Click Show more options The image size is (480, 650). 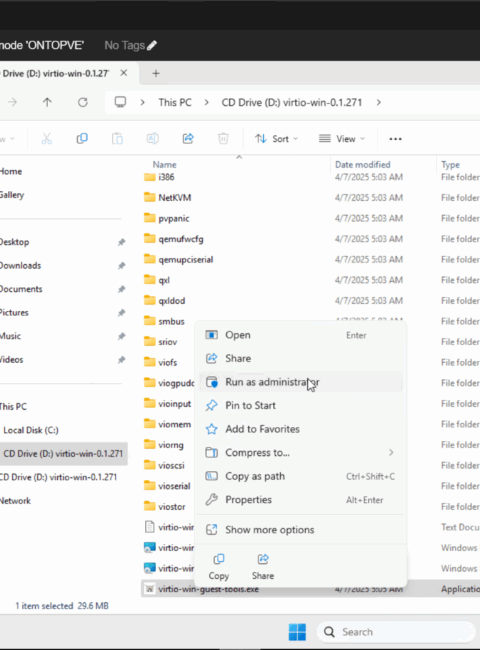tap(301, 530)
